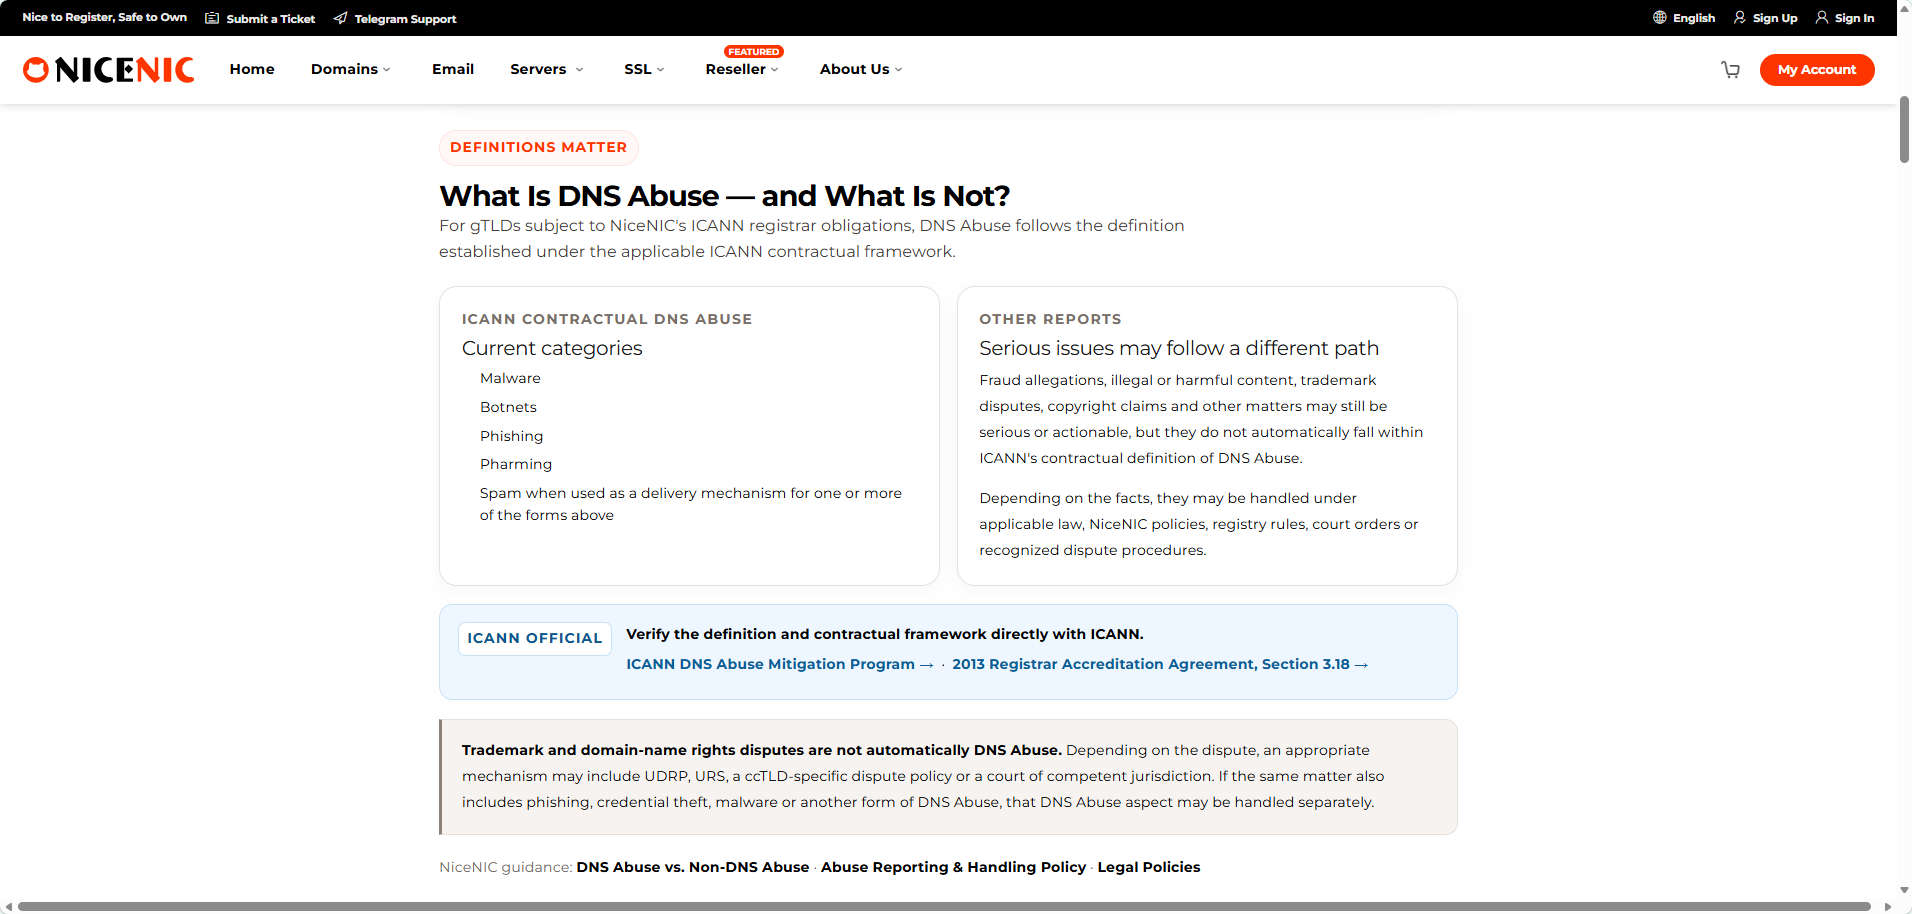The height and width of the screenshot is (914, 1912).
Task: Open ICANN DNS Abuse Mitigation Program link
Action: (x=779, y=664)
